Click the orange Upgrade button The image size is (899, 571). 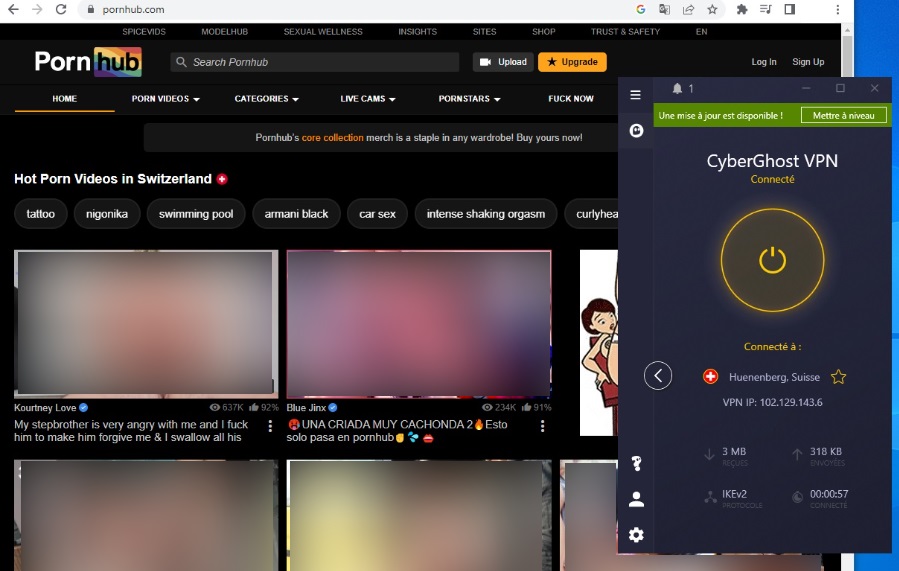(x=572, y=62)
